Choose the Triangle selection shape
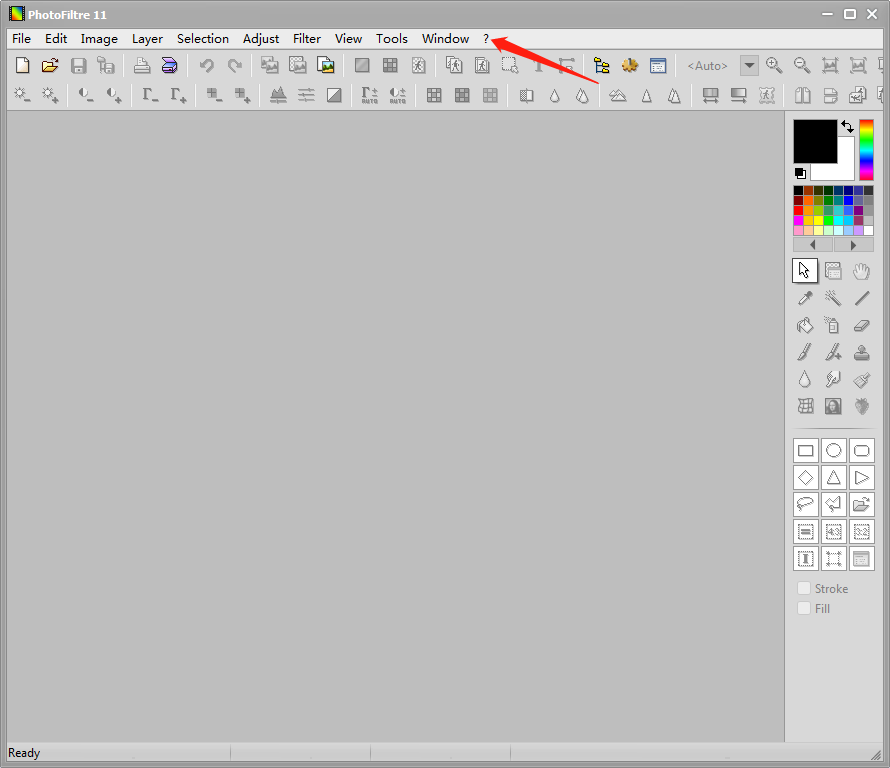Image resolution: width=890 pixels, height=768 pixels. [833, 478]
